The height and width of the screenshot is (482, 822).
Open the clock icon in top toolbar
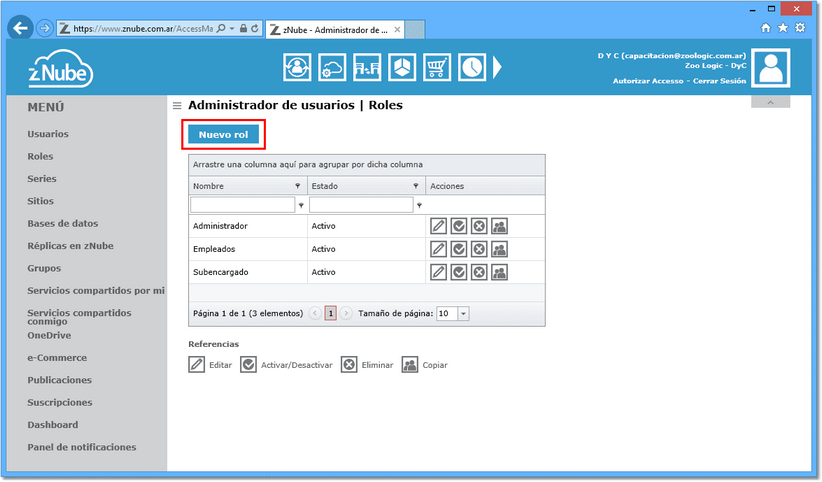pos(472,67)
